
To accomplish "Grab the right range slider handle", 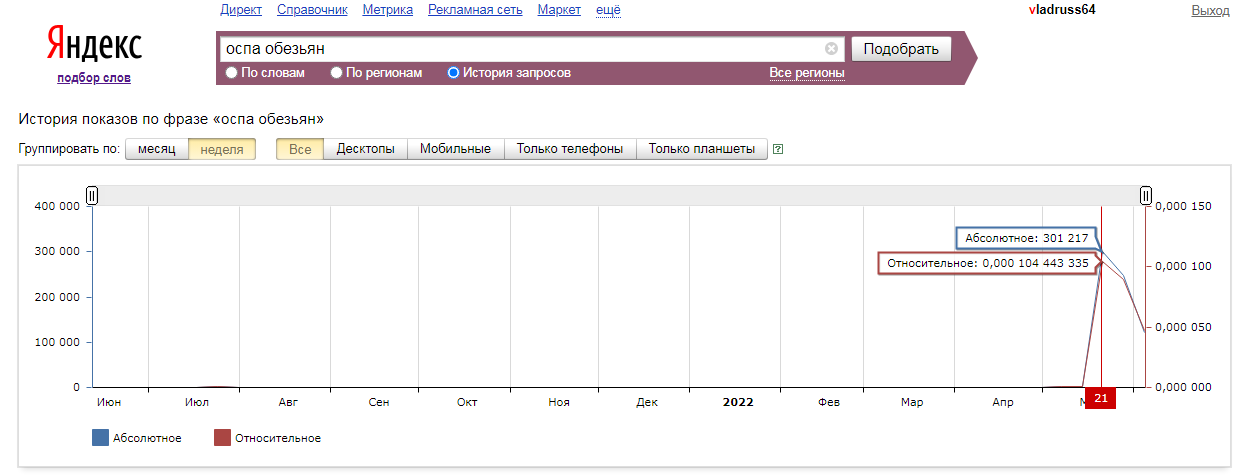I will pyautogui.click(x=1146, y=196).
